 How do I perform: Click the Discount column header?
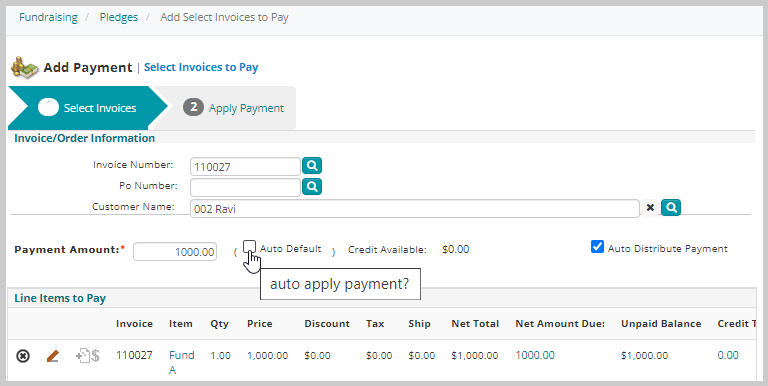coord(327,324)
